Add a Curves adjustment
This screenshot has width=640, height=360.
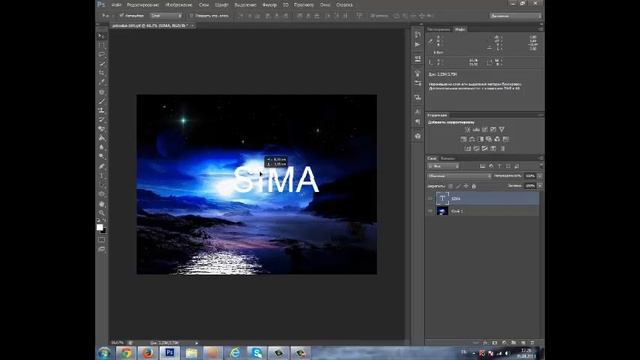tap(484, 129)
